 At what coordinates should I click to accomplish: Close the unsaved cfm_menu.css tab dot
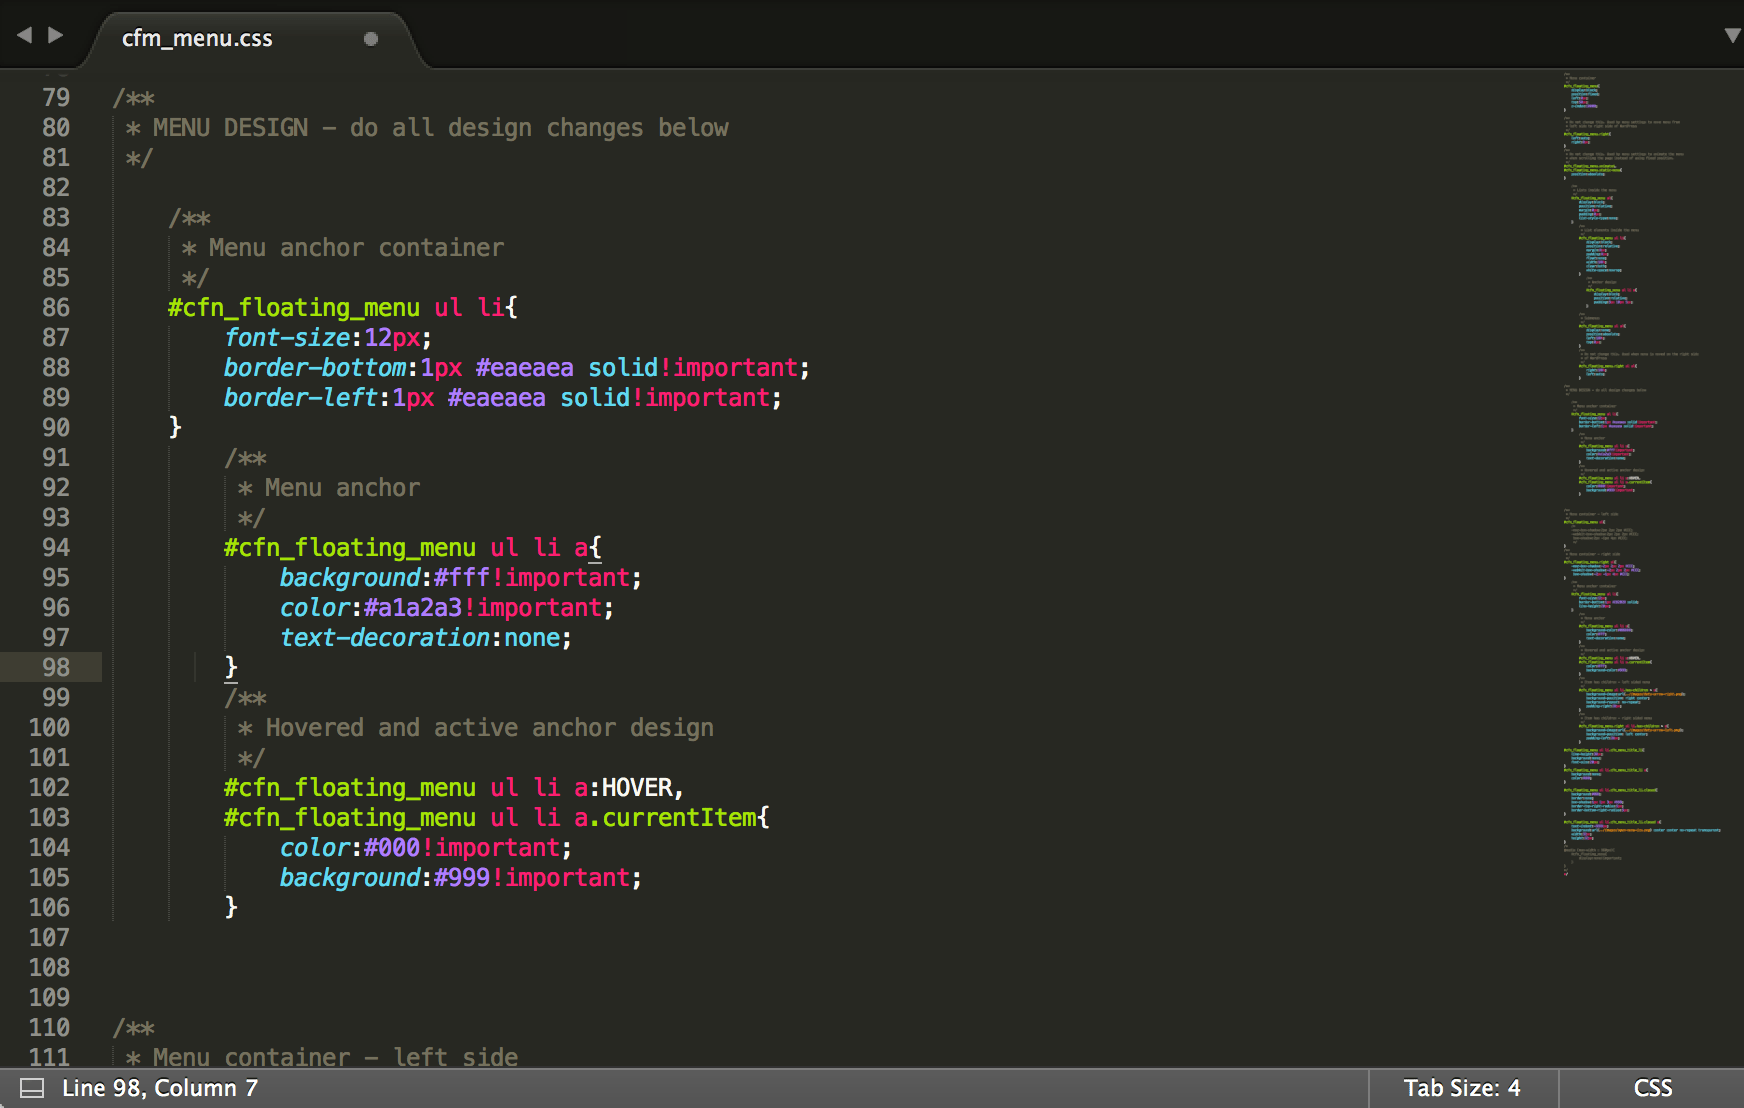click(371, 39)
